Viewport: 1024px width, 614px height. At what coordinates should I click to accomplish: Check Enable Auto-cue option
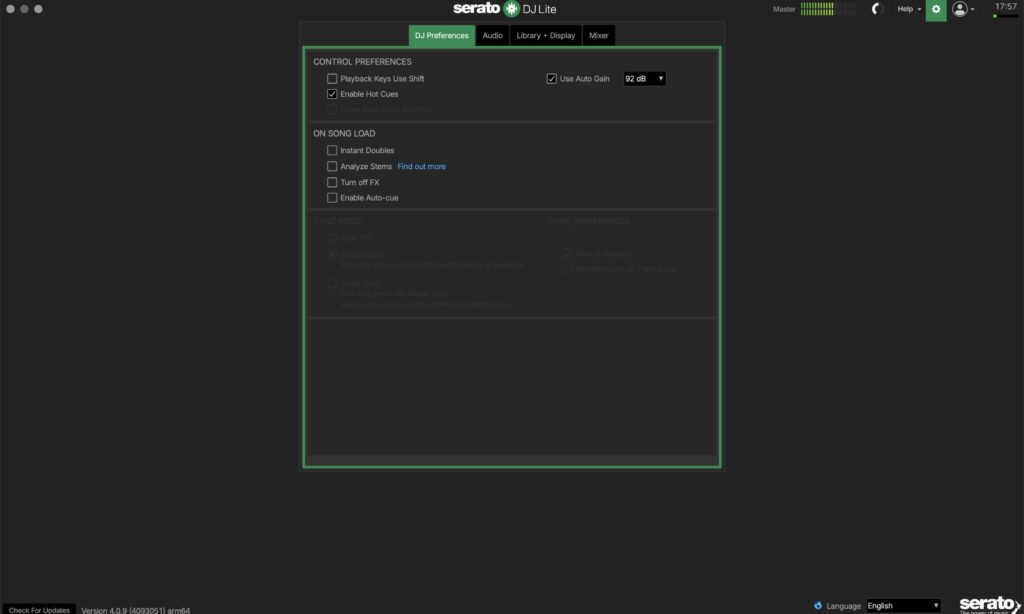332,198
